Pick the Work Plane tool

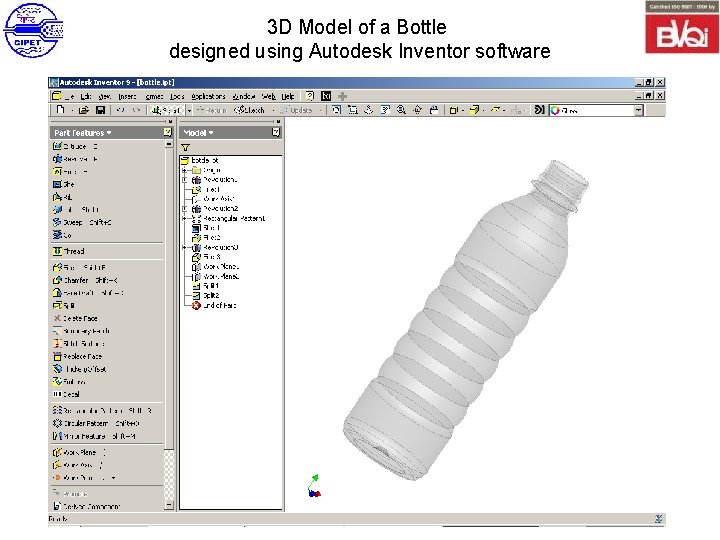click(79, 452)
